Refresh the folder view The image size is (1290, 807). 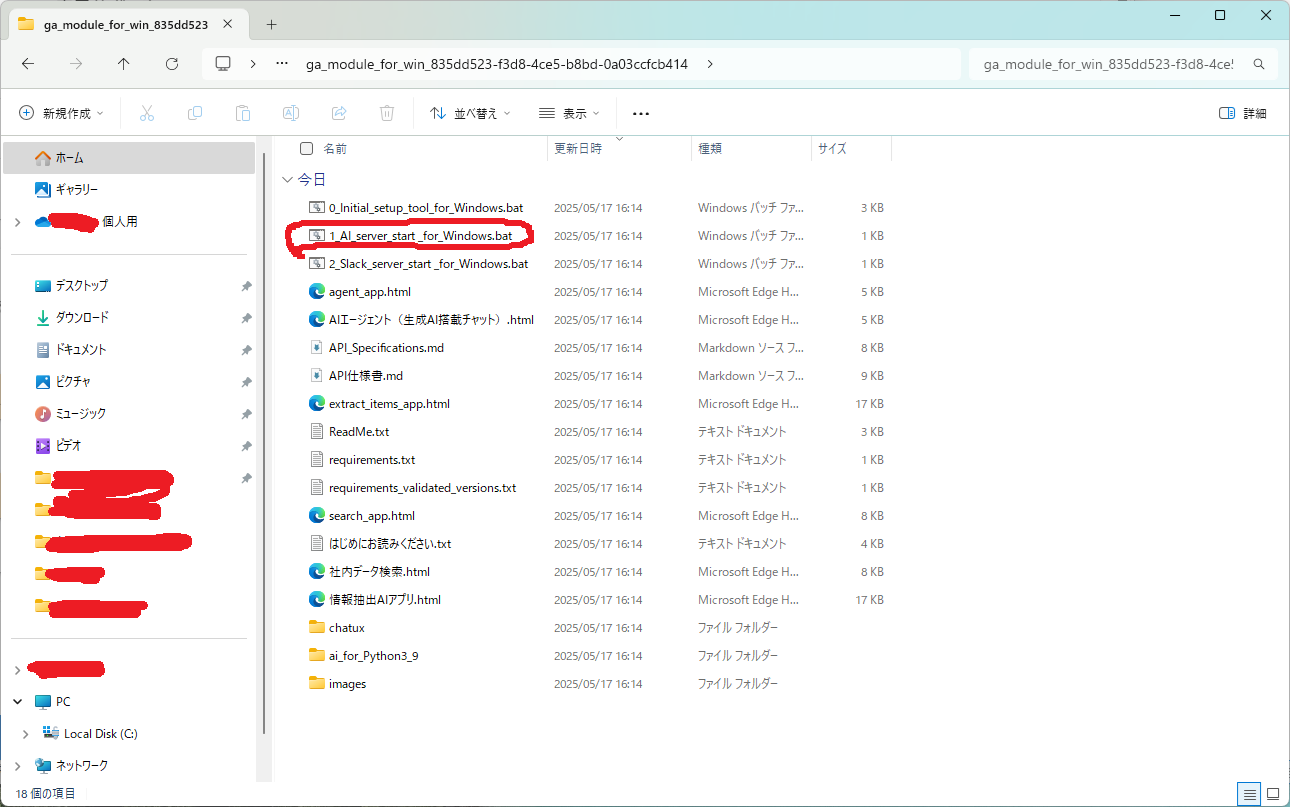pyautogui.click(x=172, y=63)
